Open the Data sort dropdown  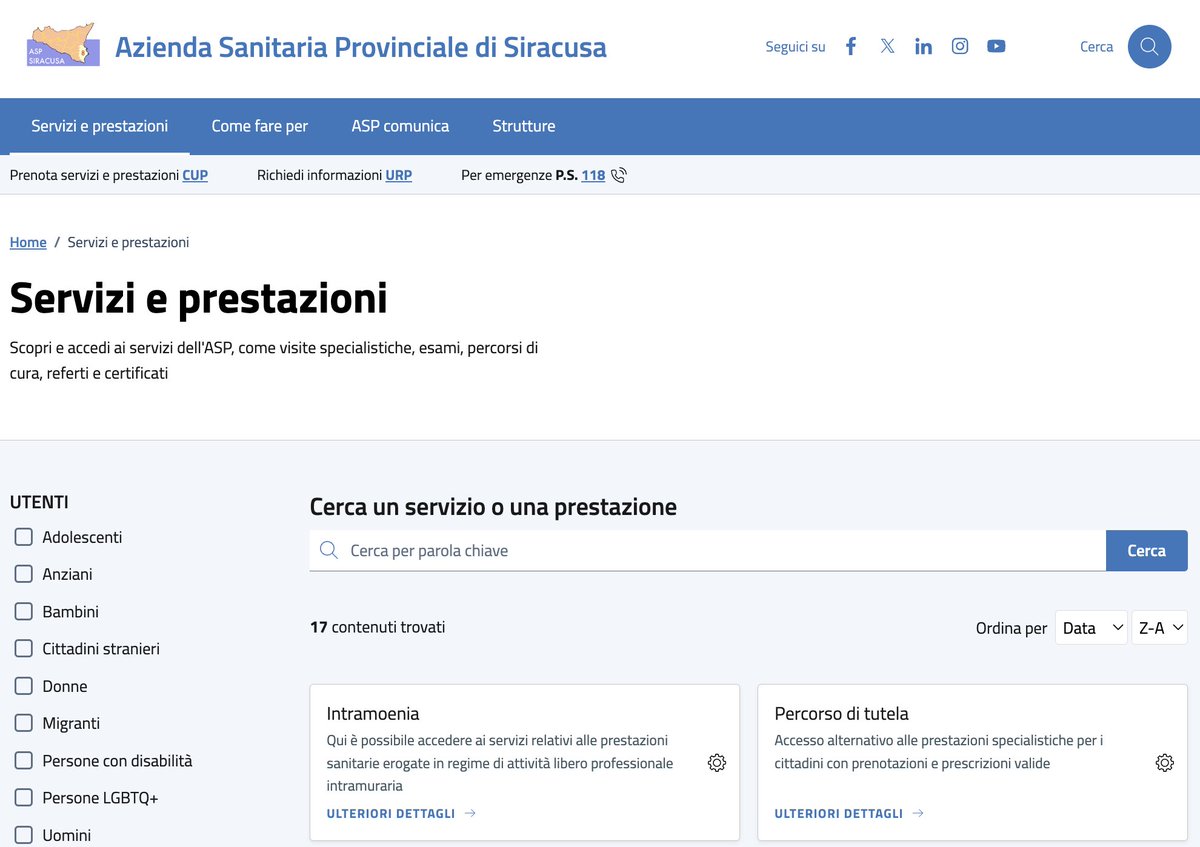[1091, 627]
